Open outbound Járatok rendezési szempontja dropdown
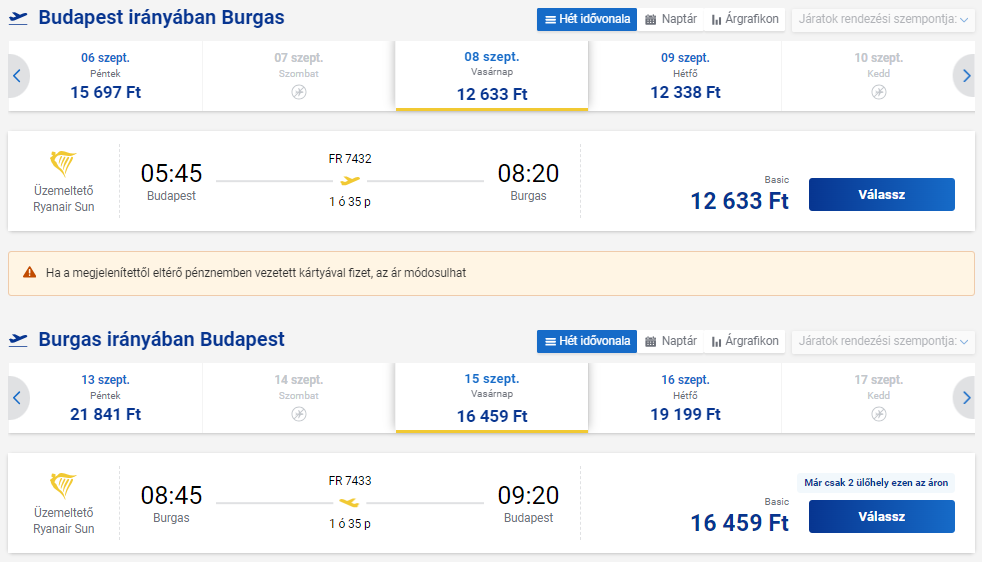The width and height of the screenshot is (982, 562). [x=883, y=19]
